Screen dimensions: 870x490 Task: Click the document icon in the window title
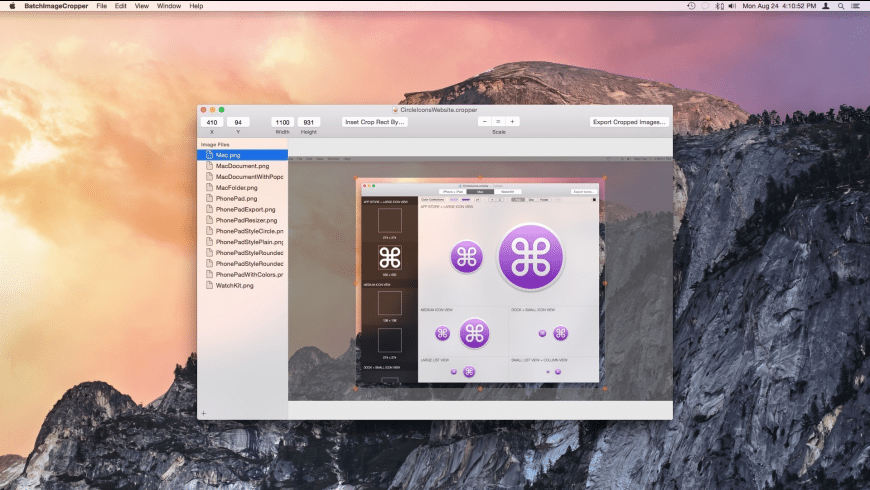coord(393,108)
